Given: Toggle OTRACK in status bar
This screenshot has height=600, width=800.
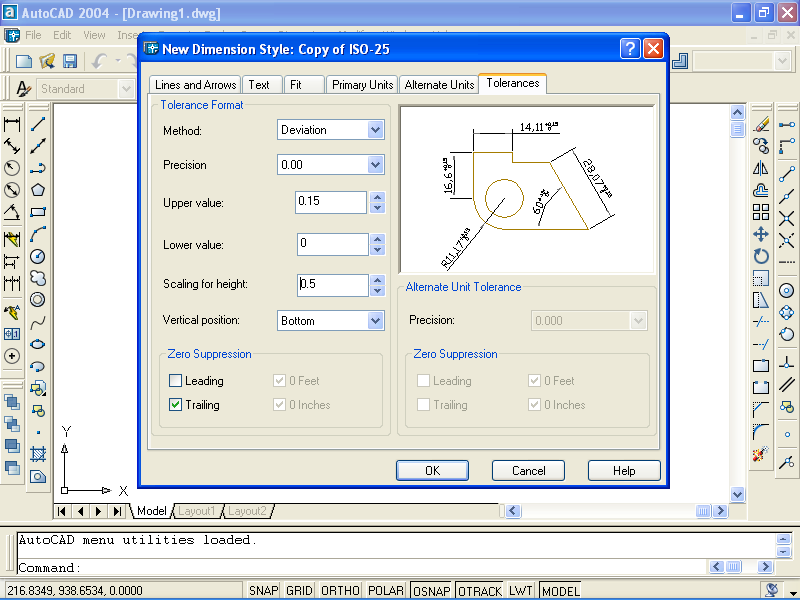Looking at the screenshot, I should click(480, 591).
